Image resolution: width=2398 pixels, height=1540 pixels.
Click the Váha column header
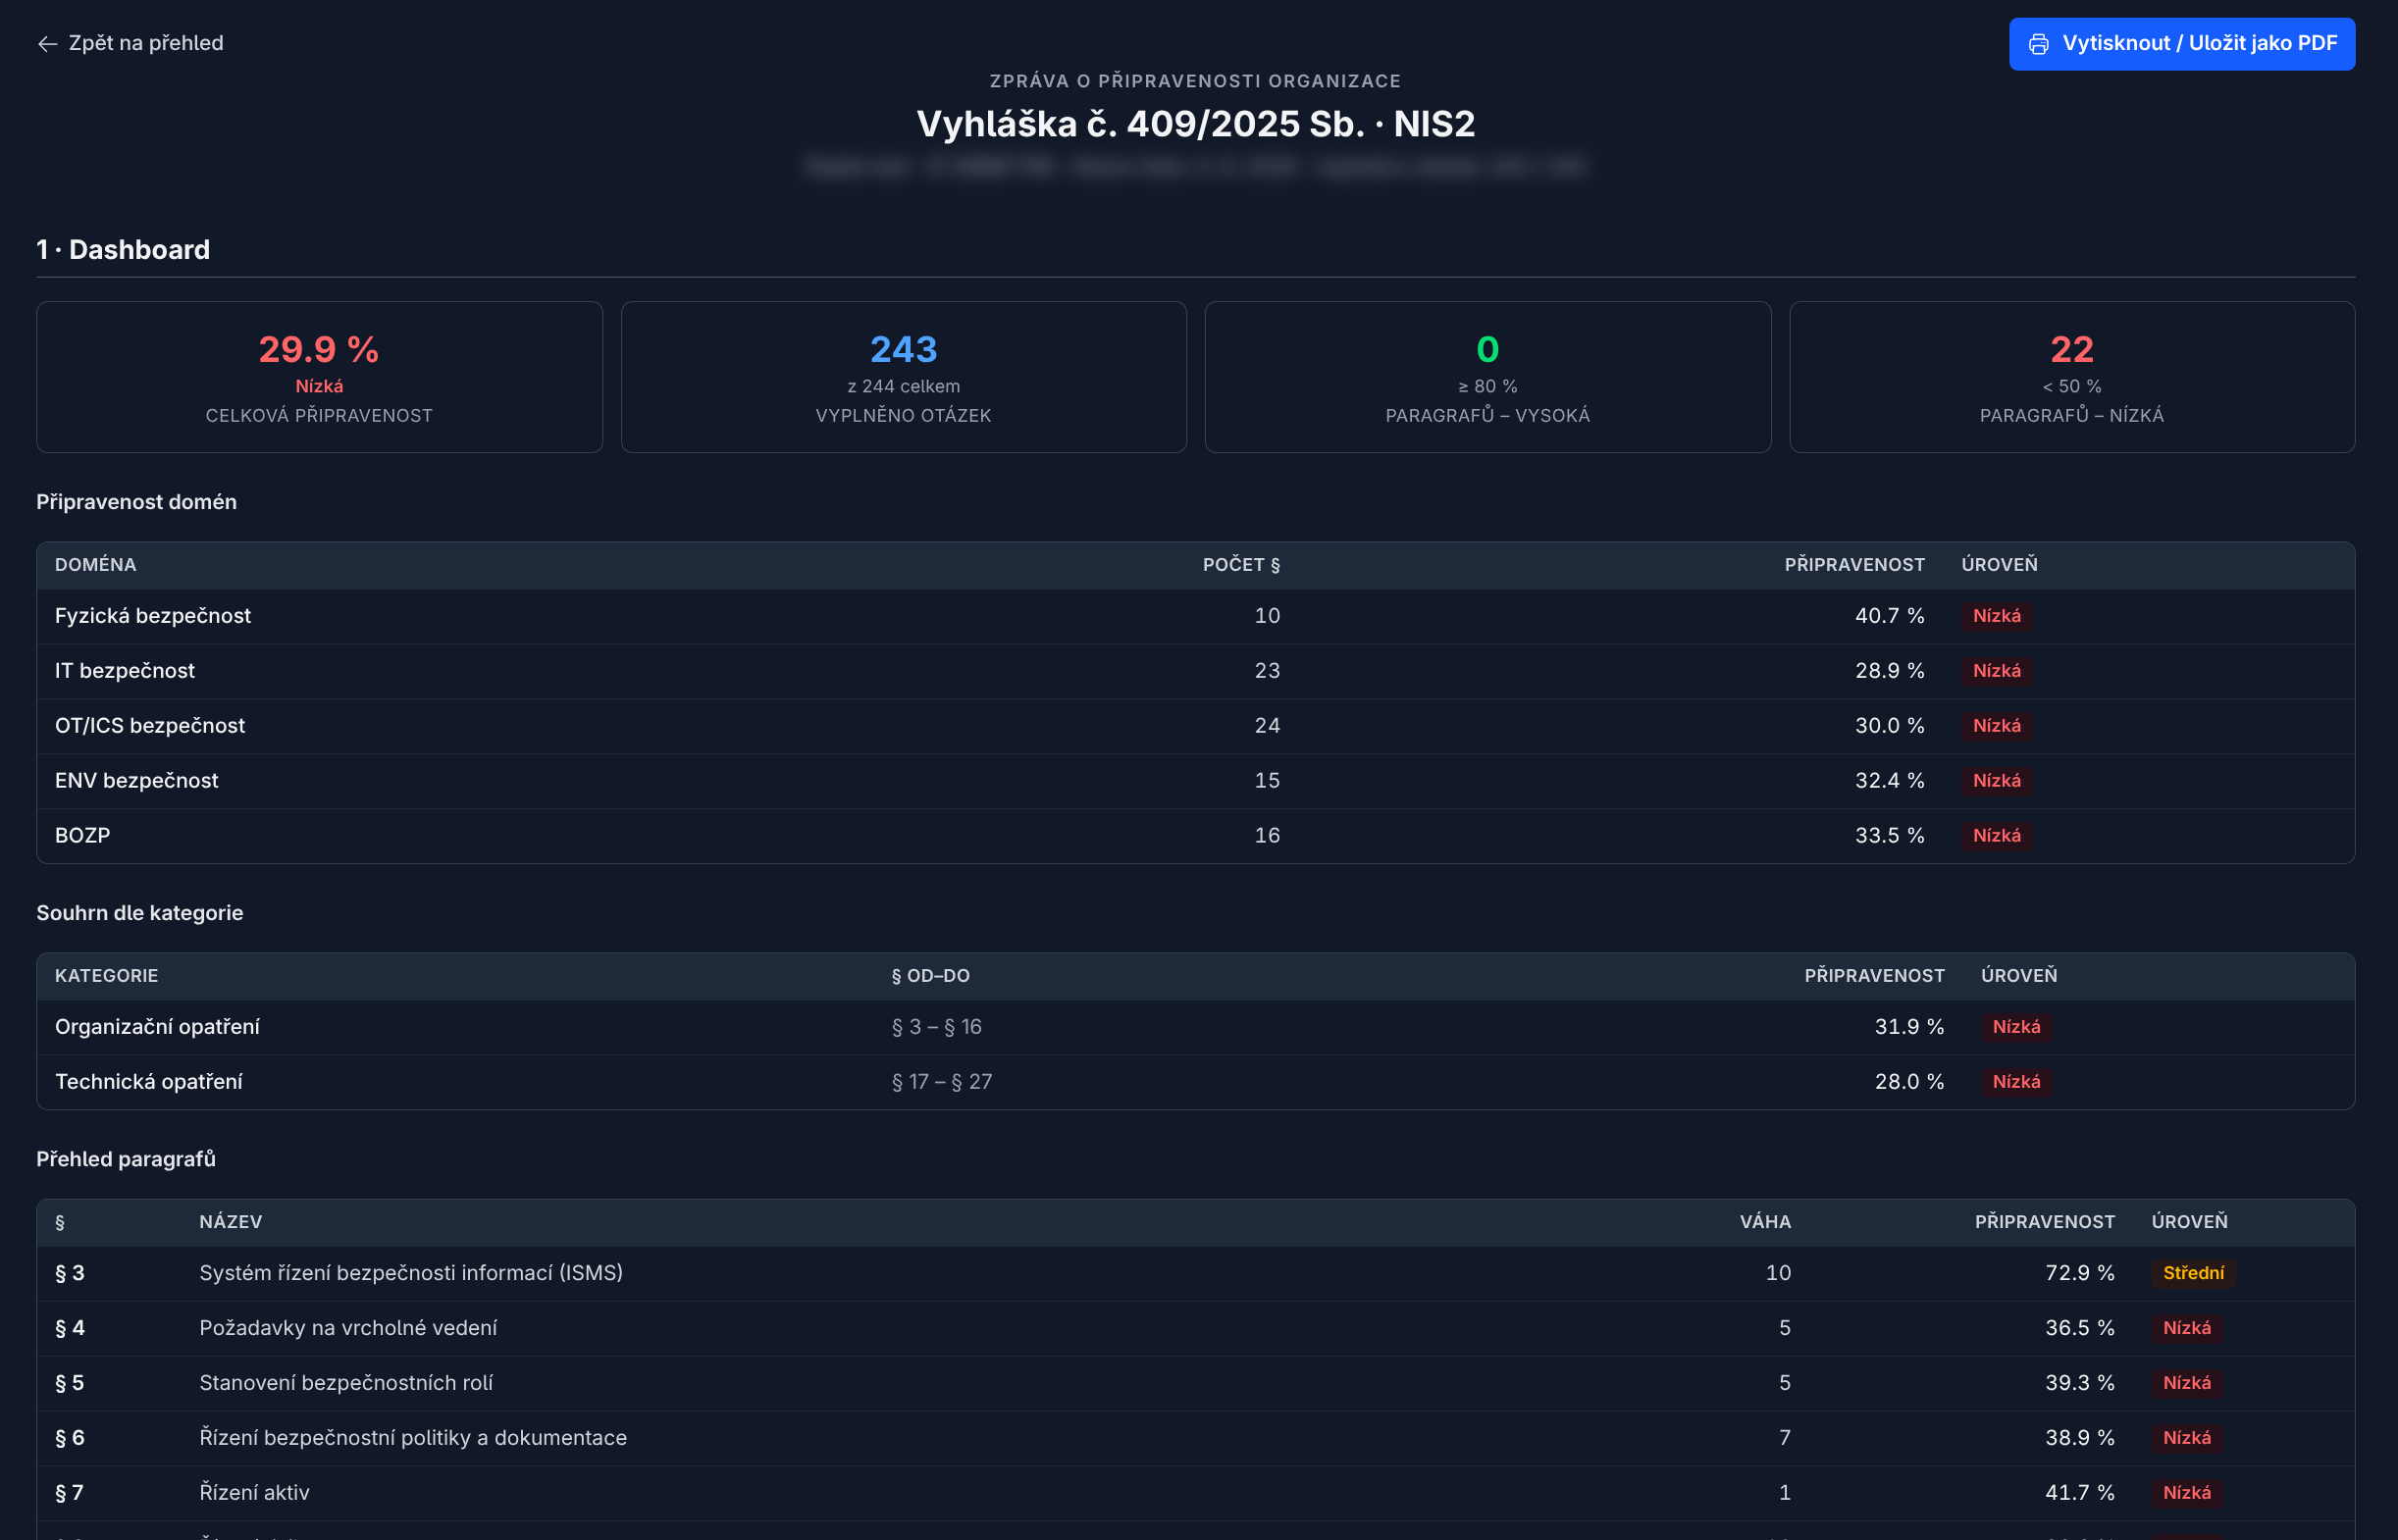click(1765, 1222)
